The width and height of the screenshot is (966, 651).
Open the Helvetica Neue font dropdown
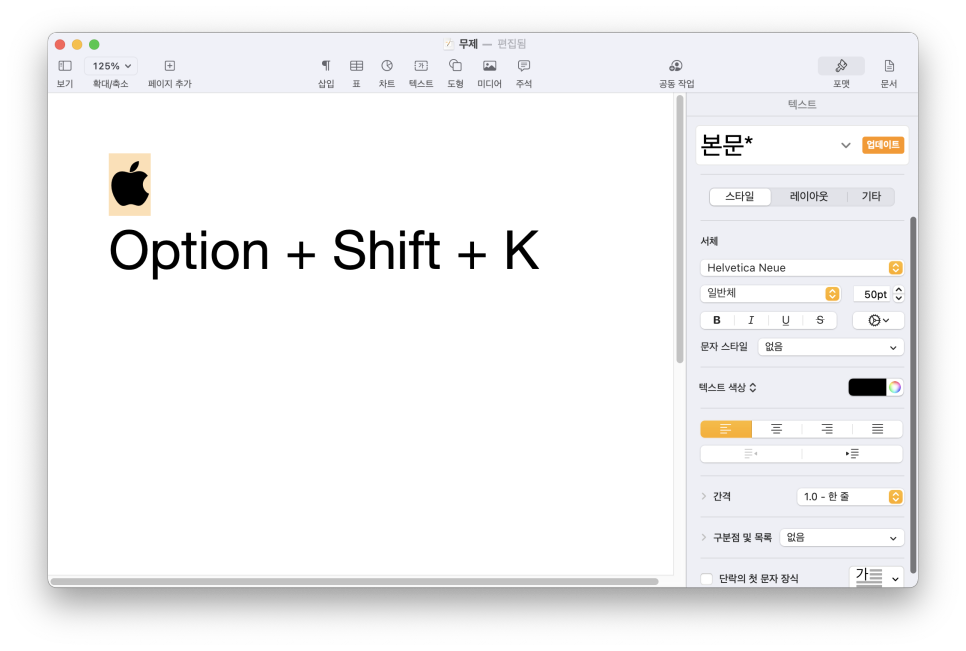802,268
